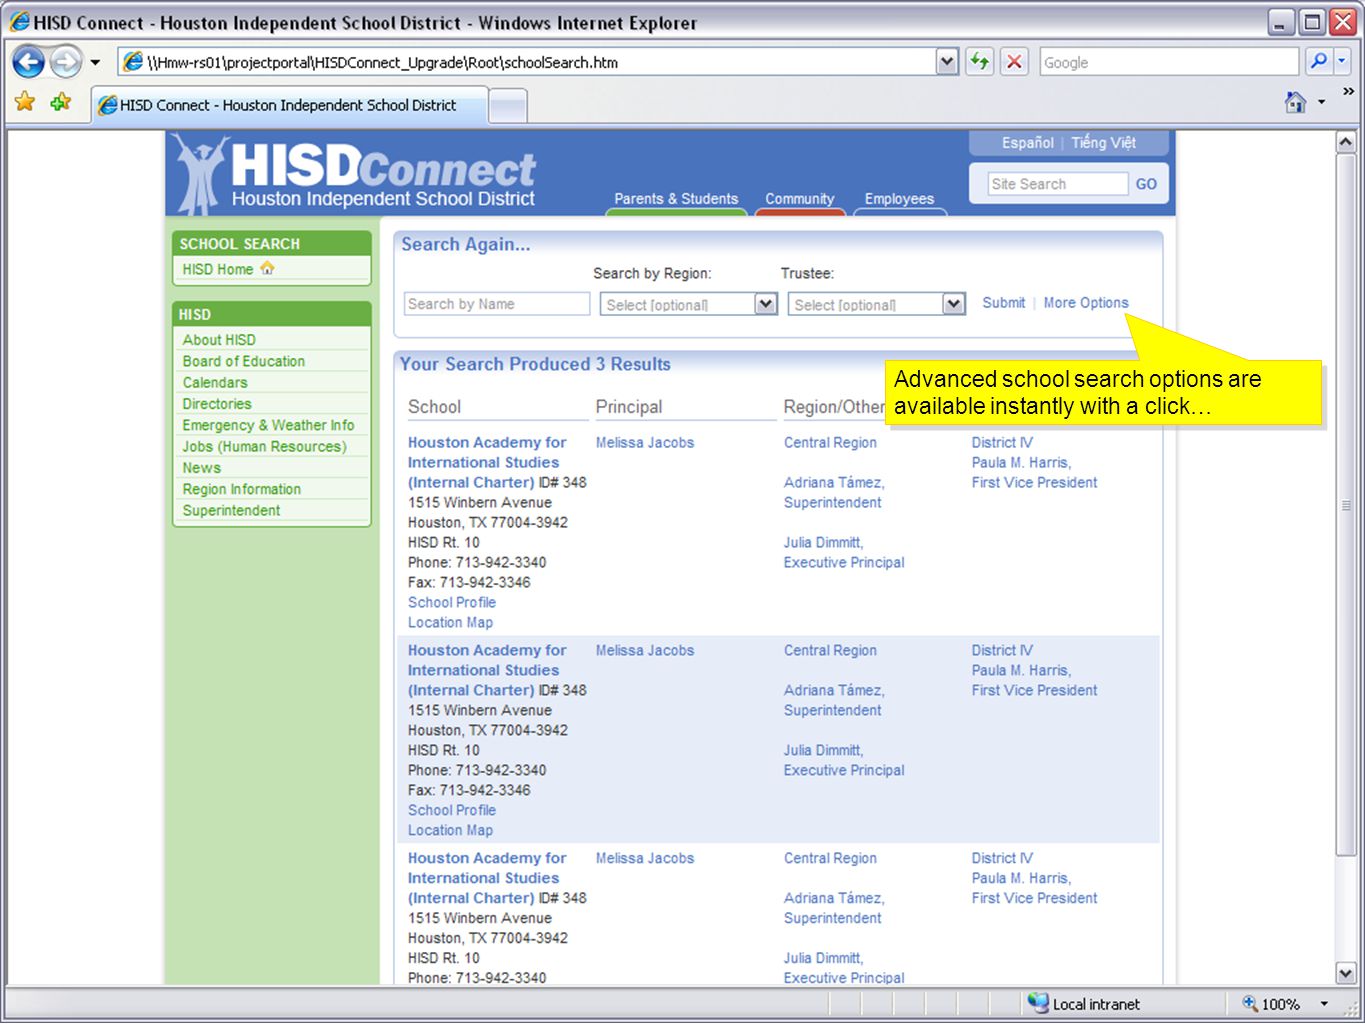Open the zoom level dropdown arrow
The height and width of the screenshot is (1024, 1365).
coord(1324,1004)
